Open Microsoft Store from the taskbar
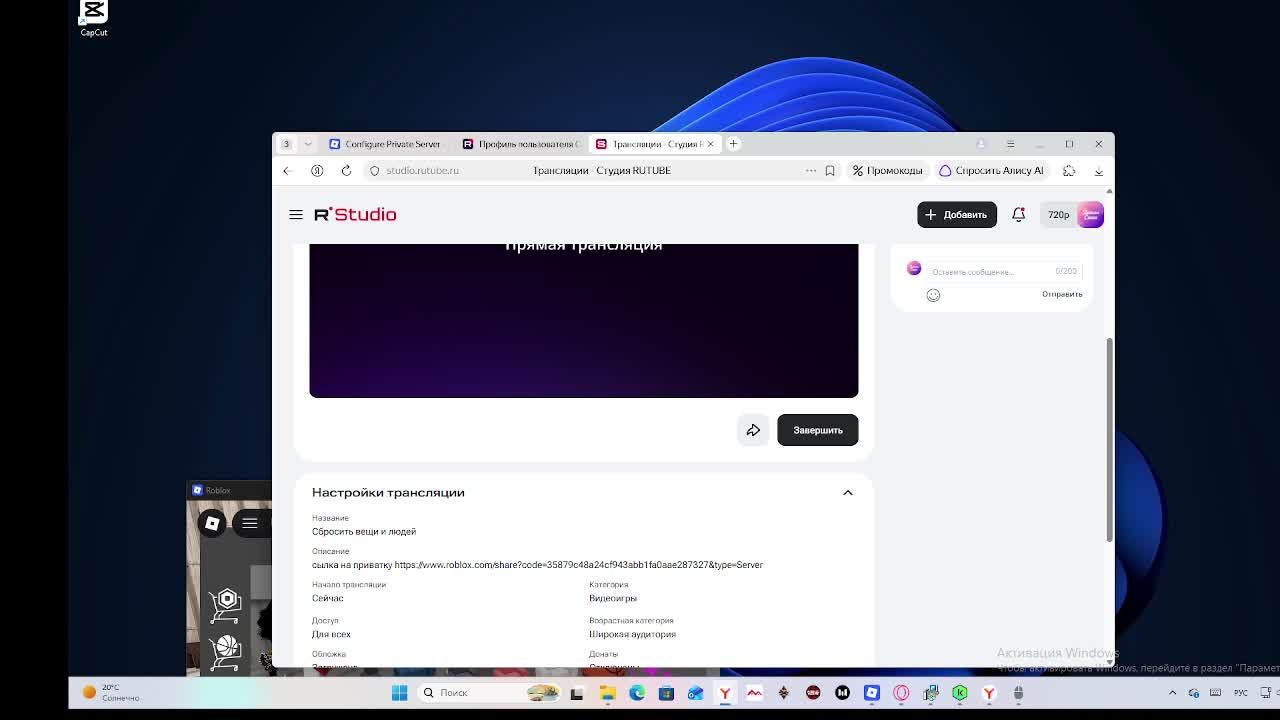Screen dimensions: 1280x720 [666, 693]
